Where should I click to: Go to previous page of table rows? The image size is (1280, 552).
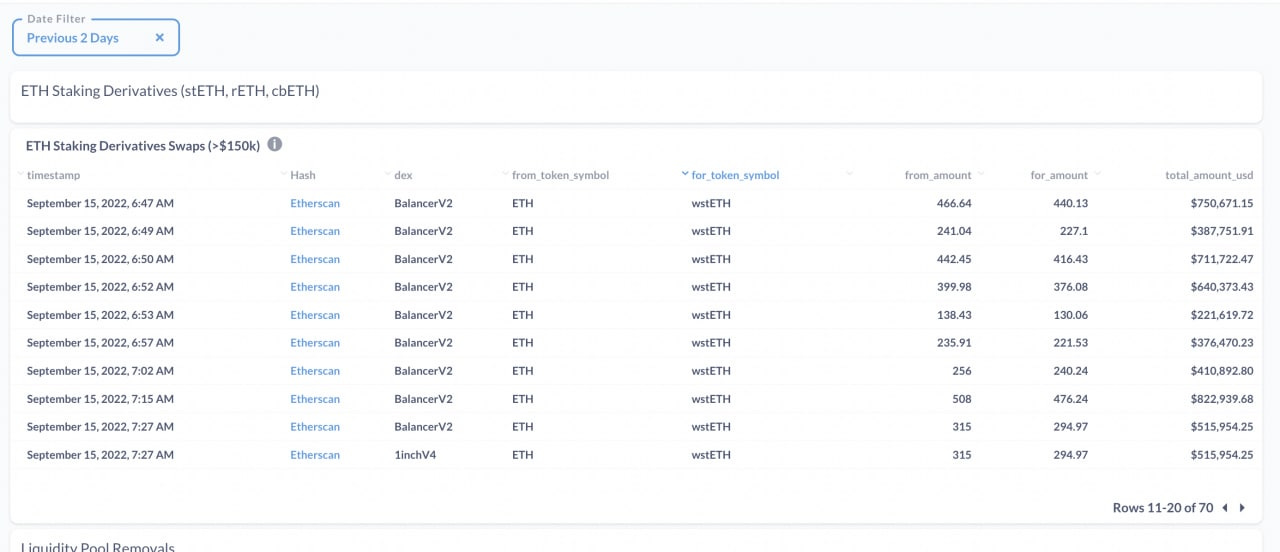(x=1225, y=508)
